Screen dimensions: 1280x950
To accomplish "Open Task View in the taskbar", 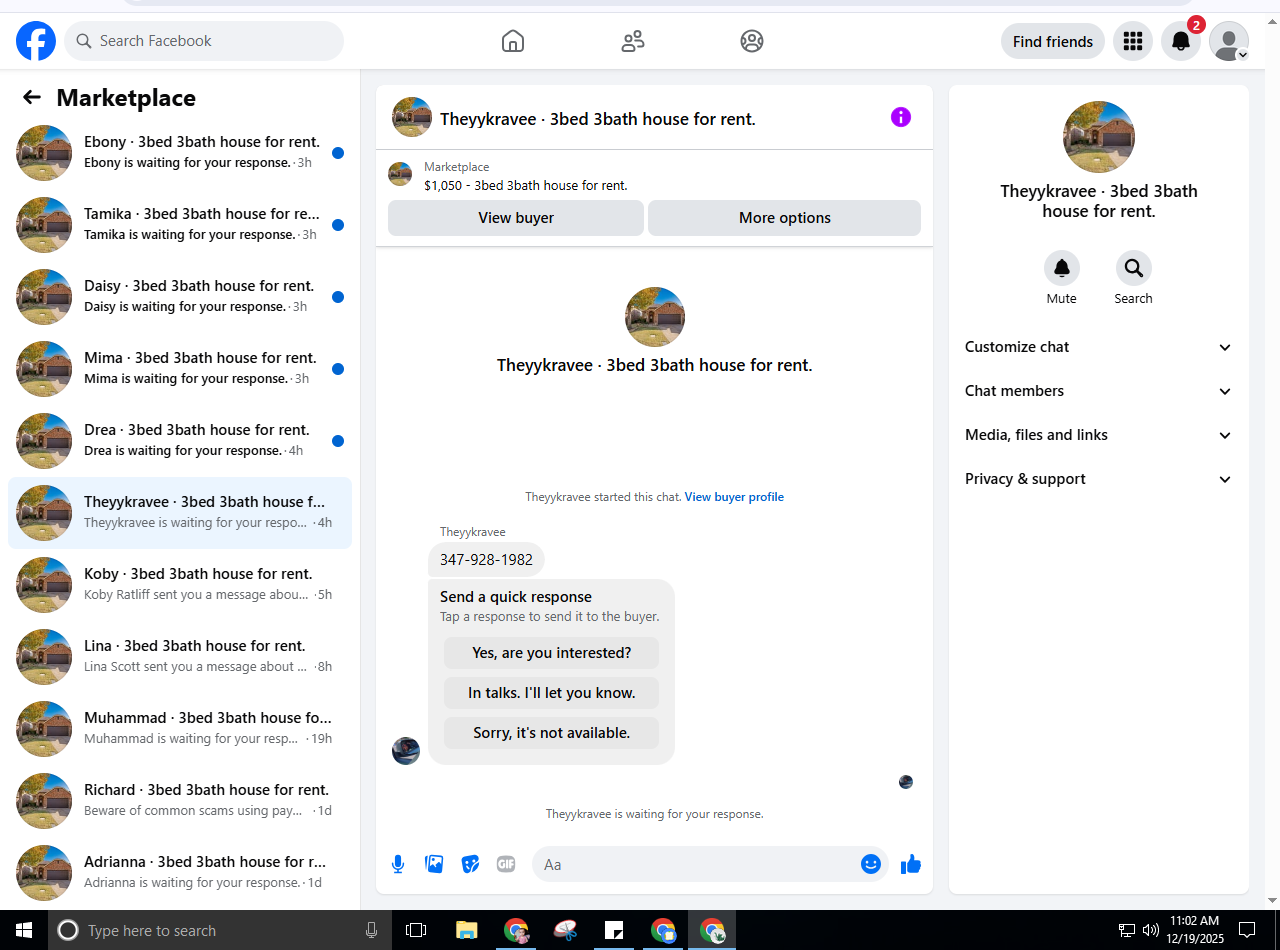I will pos(416,930).
